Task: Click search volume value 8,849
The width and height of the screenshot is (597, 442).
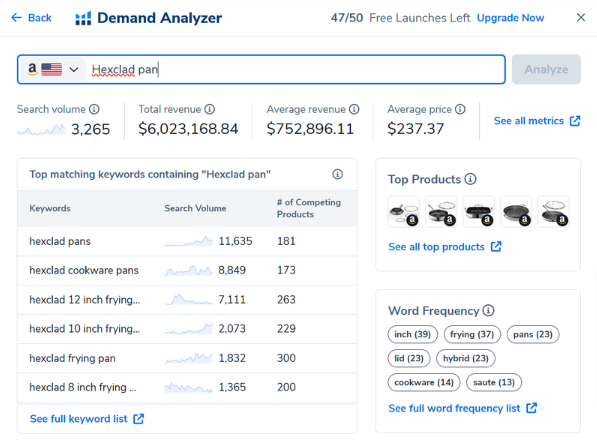Action: tap(232, 270)
